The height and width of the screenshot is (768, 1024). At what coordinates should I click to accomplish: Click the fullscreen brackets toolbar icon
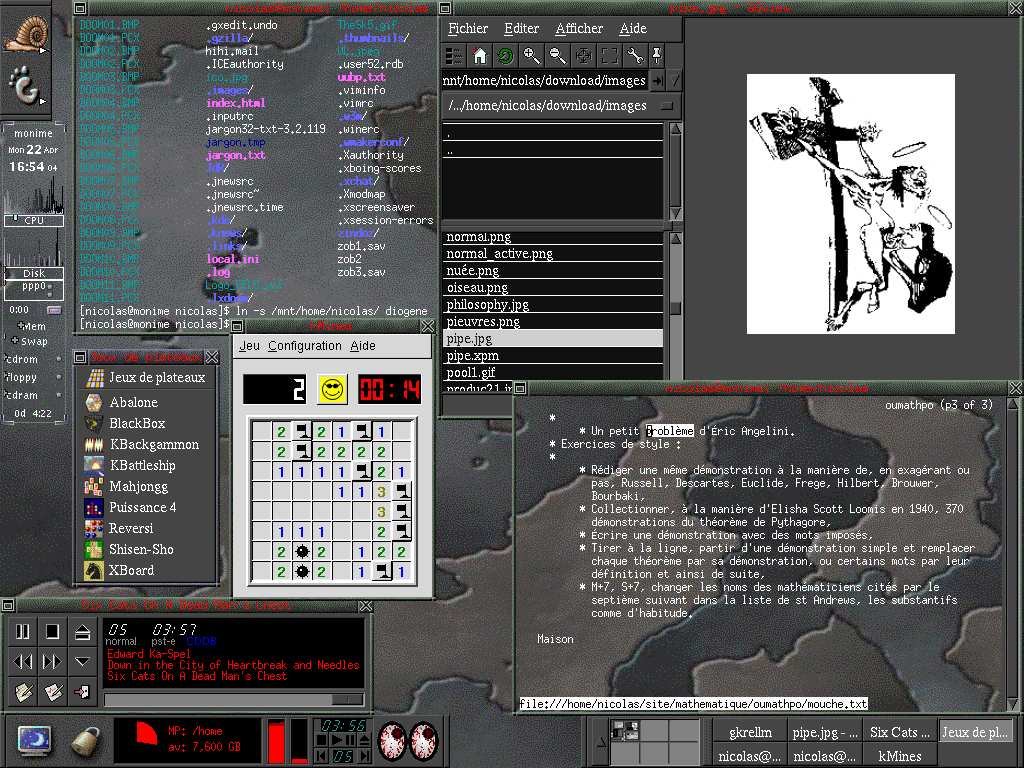pos(609,56)
